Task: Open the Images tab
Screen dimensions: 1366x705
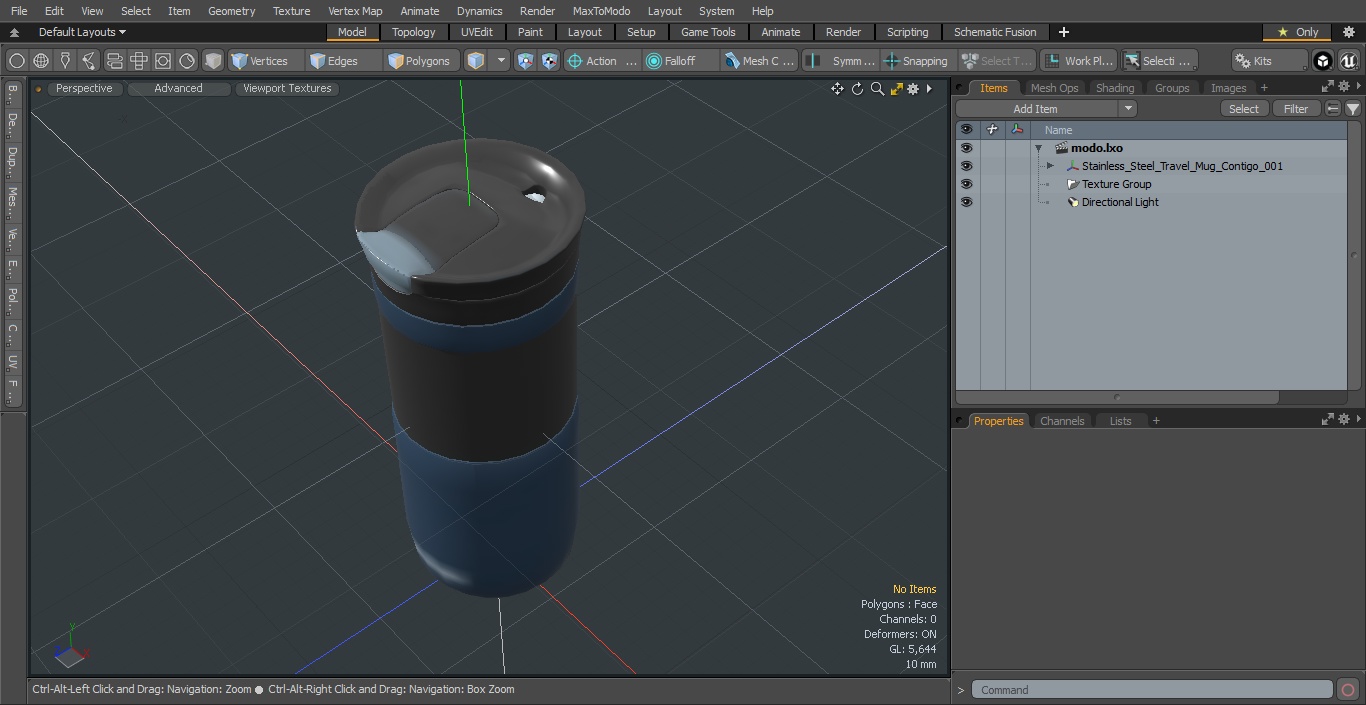Action: click(x=1228, y=88)
